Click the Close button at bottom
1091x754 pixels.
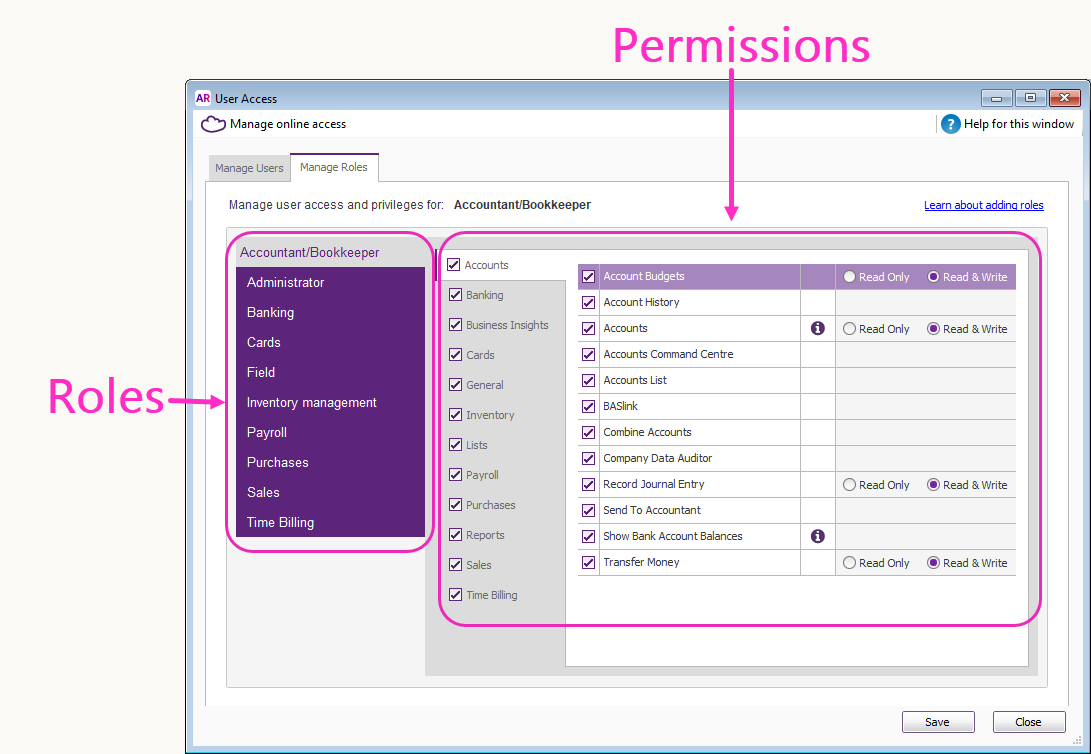coord(1028,722)
